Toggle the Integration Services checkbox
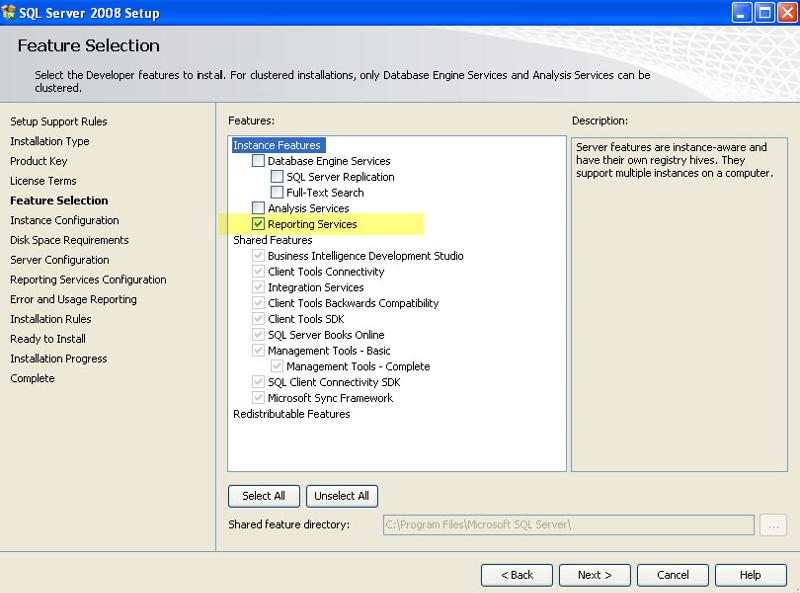The width and height of the screenshot is (800, 593). point(258,287)
